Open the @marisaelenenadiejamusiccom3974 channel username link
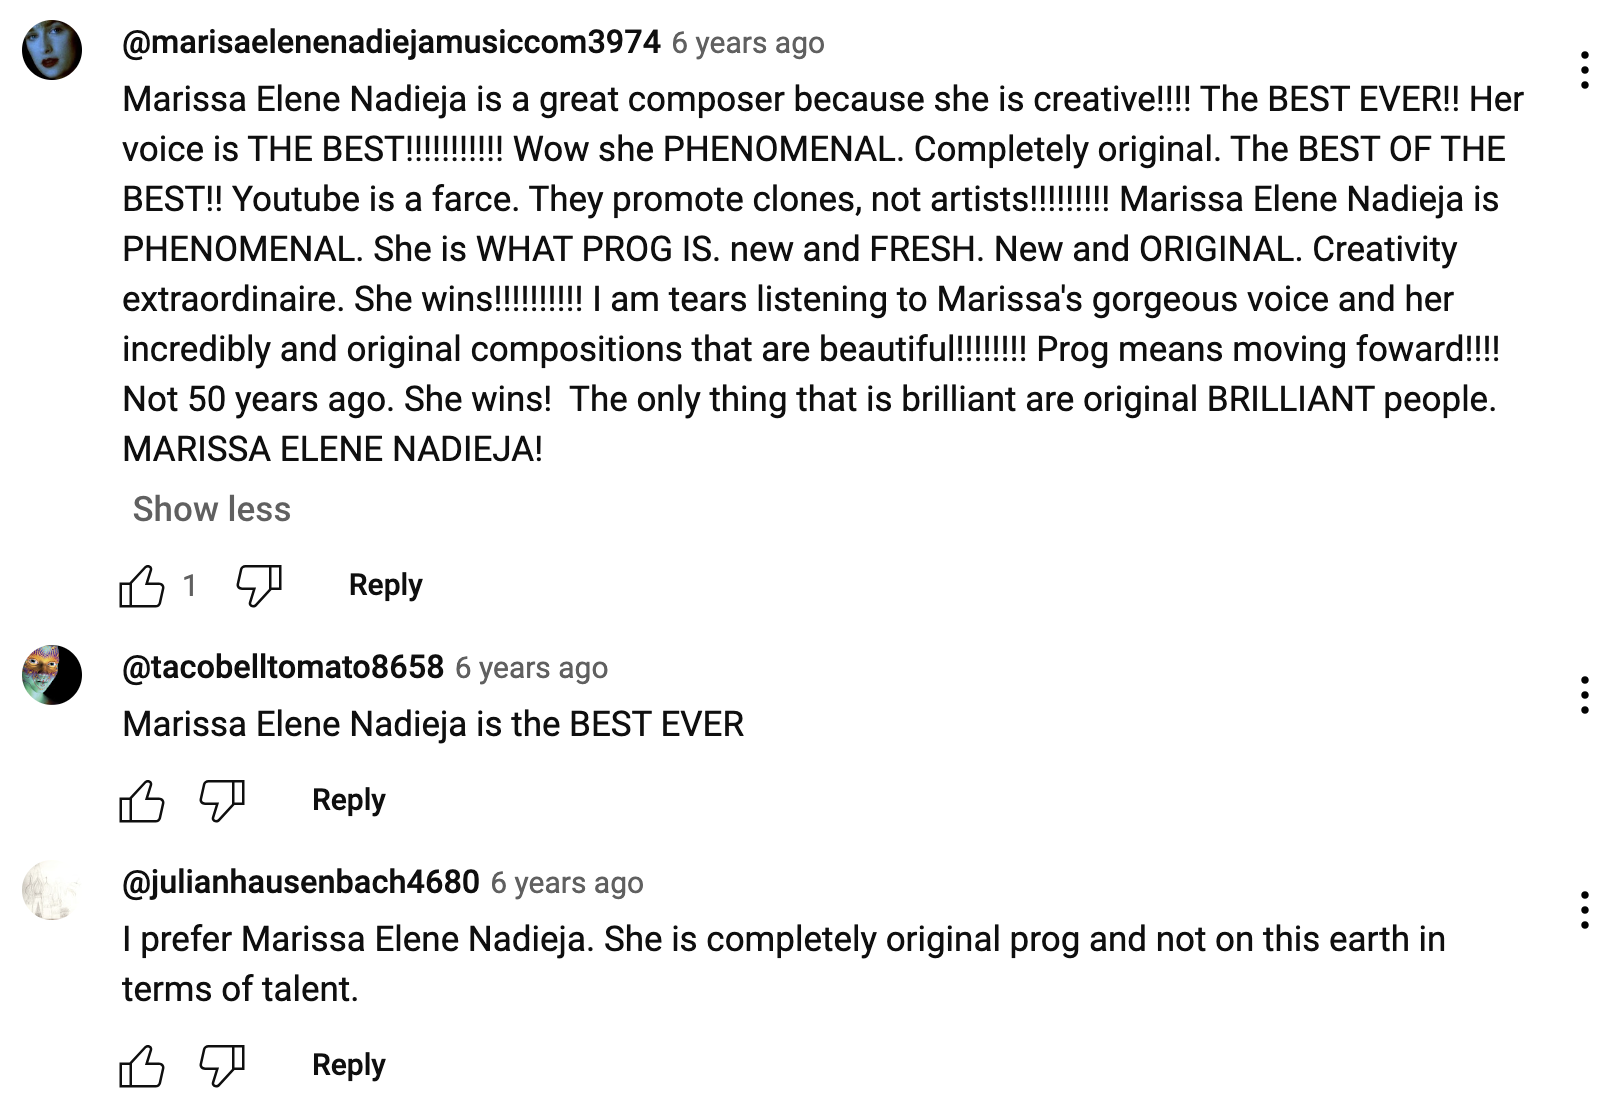The height and width of the screenshot is (1100, 1608). 391,42
